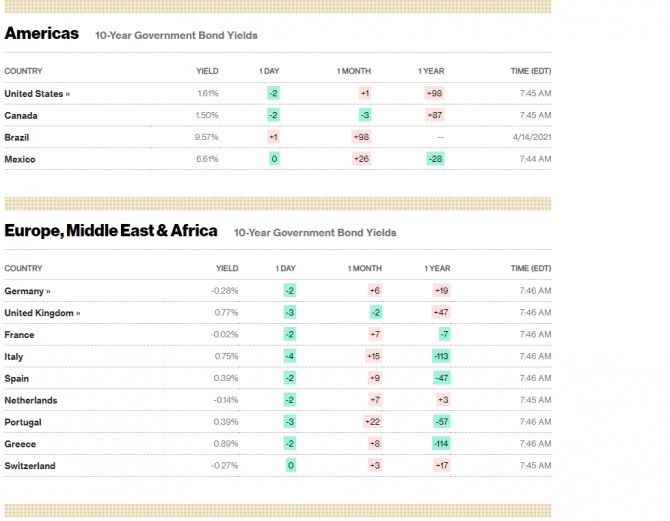Viewport: 670px width, 521px height.
Task: Click Brazil's +98 one-month change badge
Action: pyautogui.click(x=361, y=137)
